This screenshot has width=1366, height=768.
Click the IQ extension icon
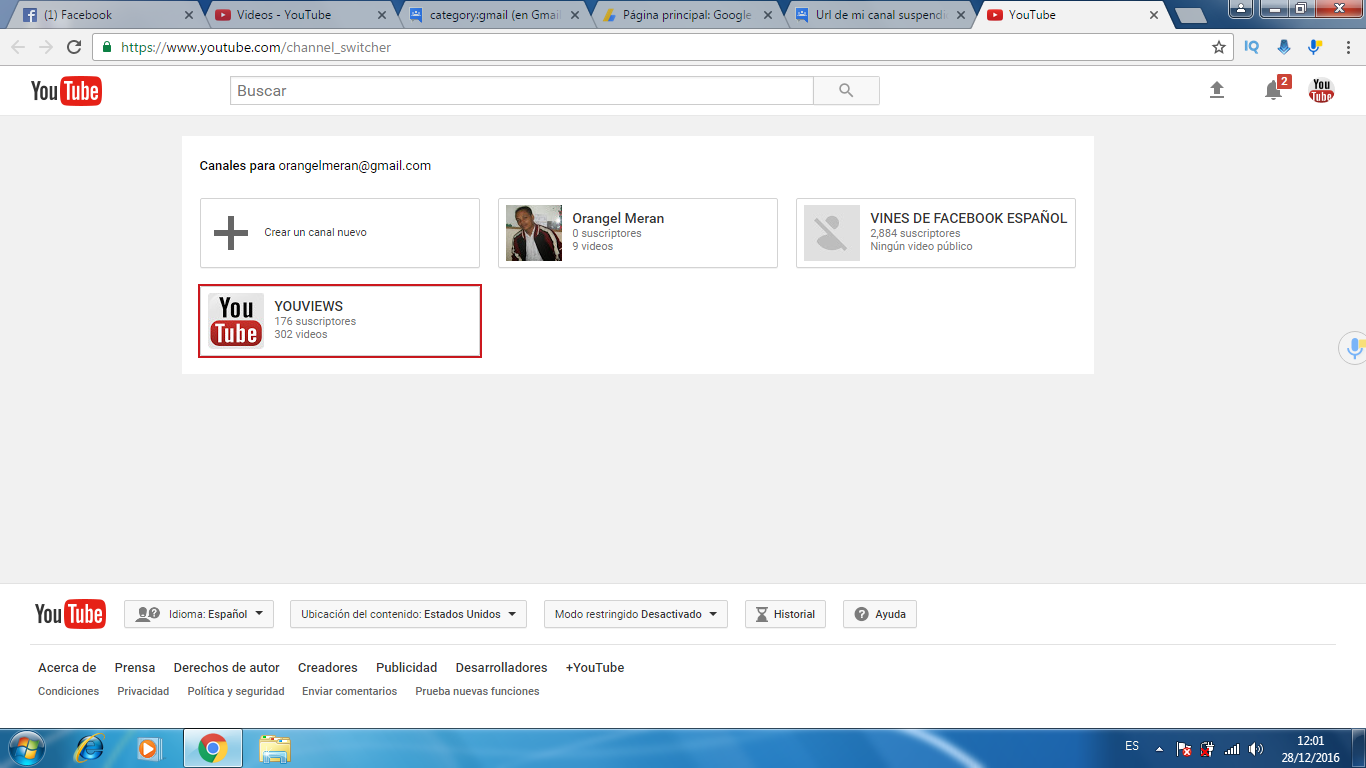1252,47
